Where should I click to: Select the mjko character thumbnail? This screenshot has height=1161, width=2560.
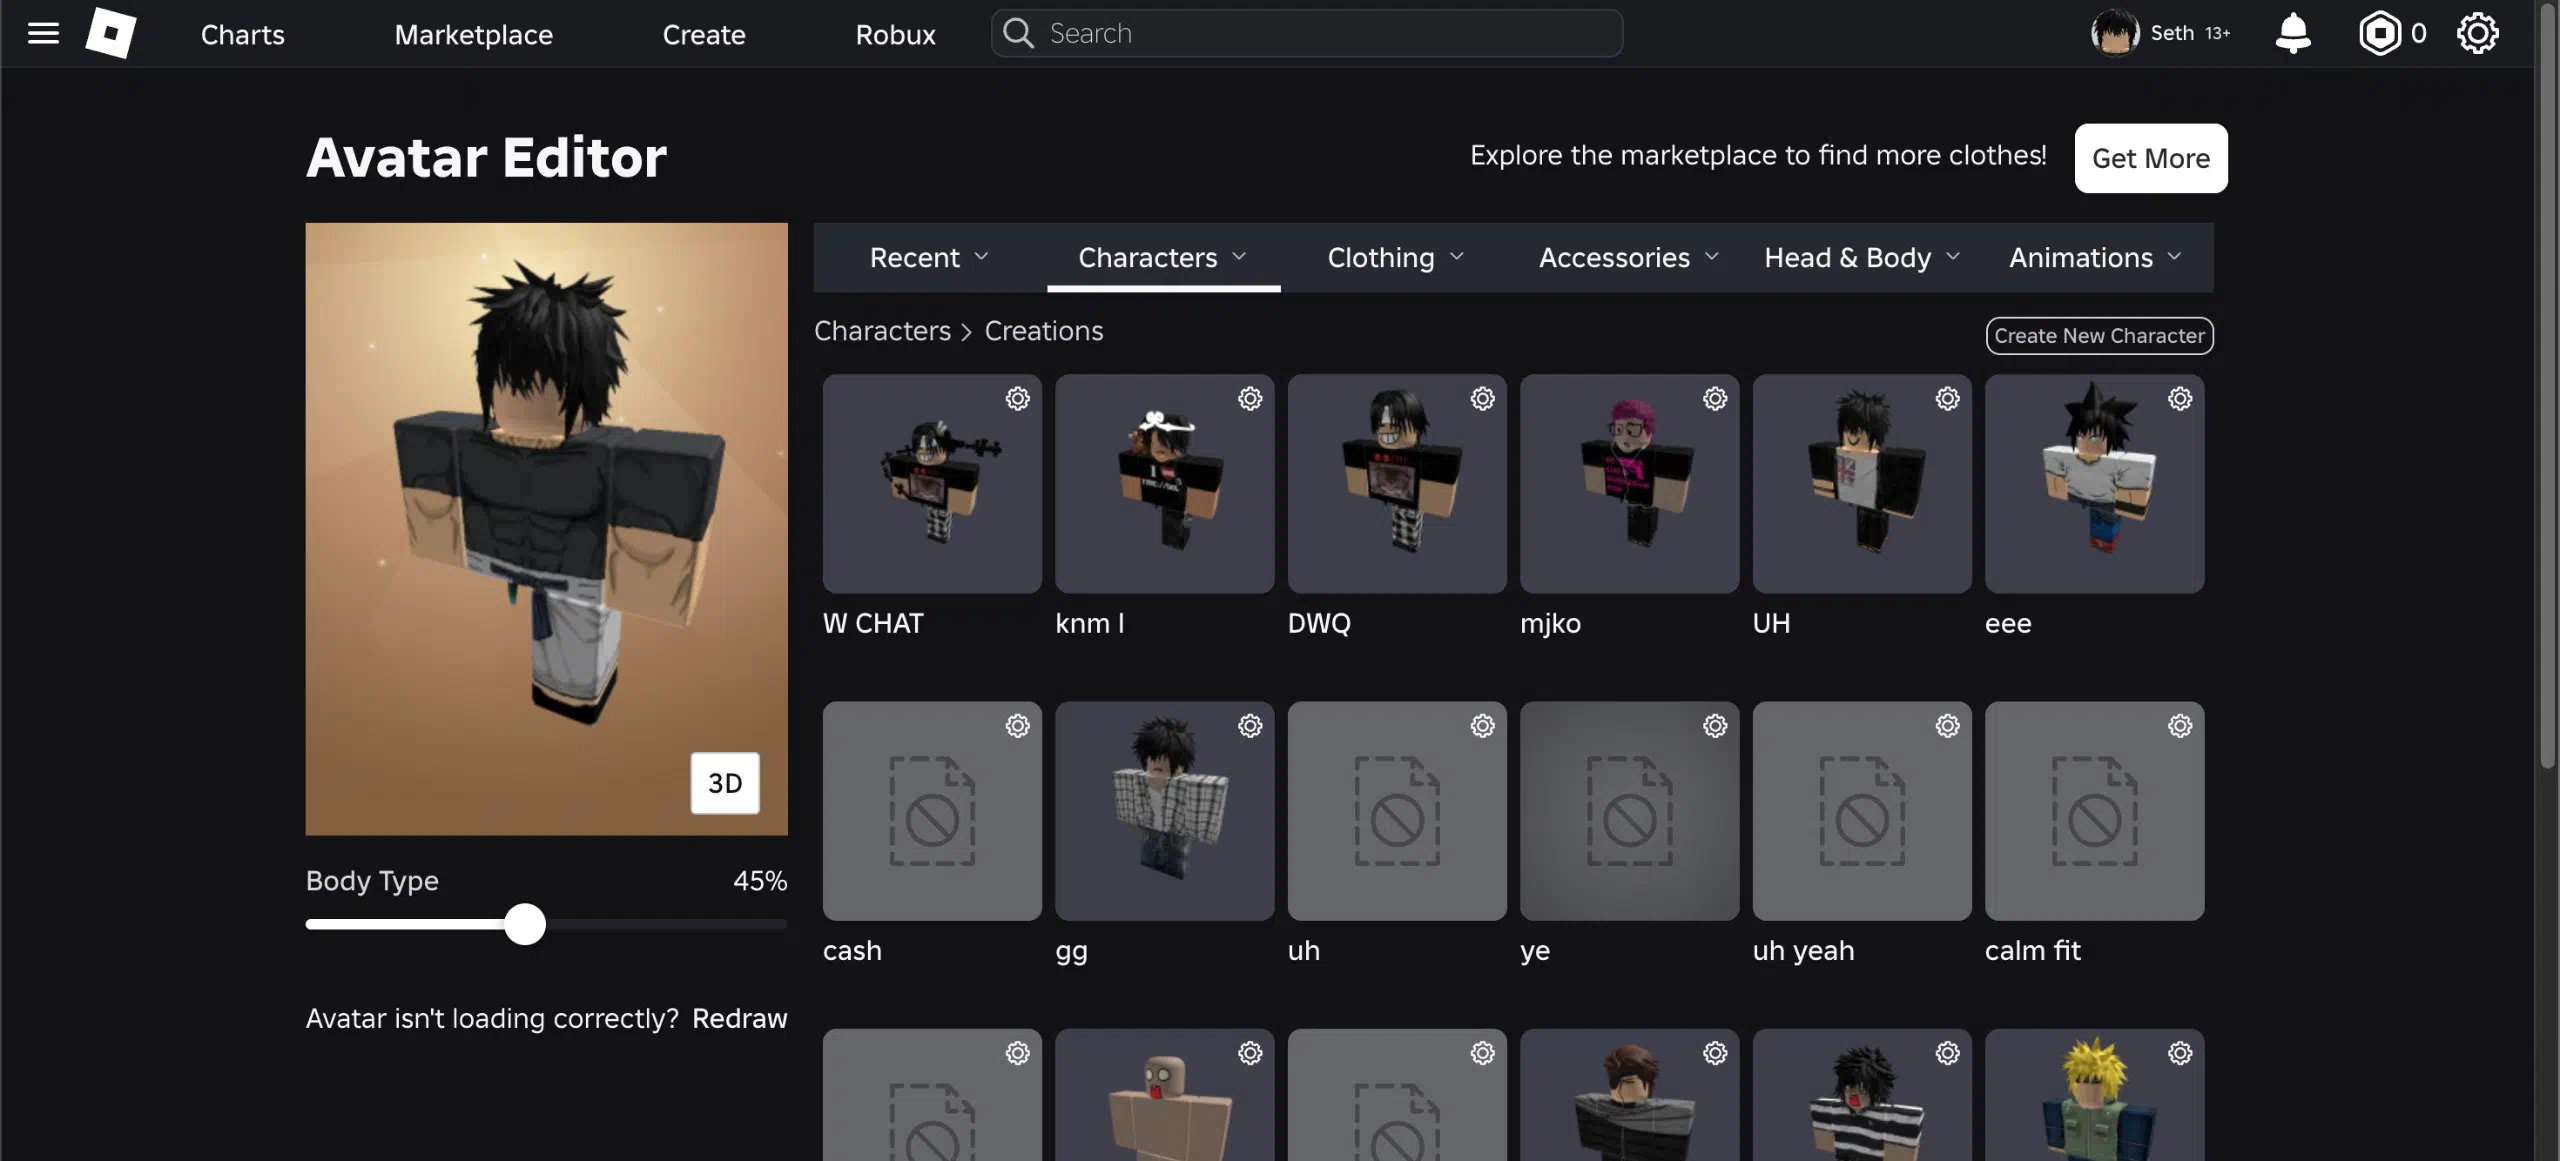[1629, 484]
